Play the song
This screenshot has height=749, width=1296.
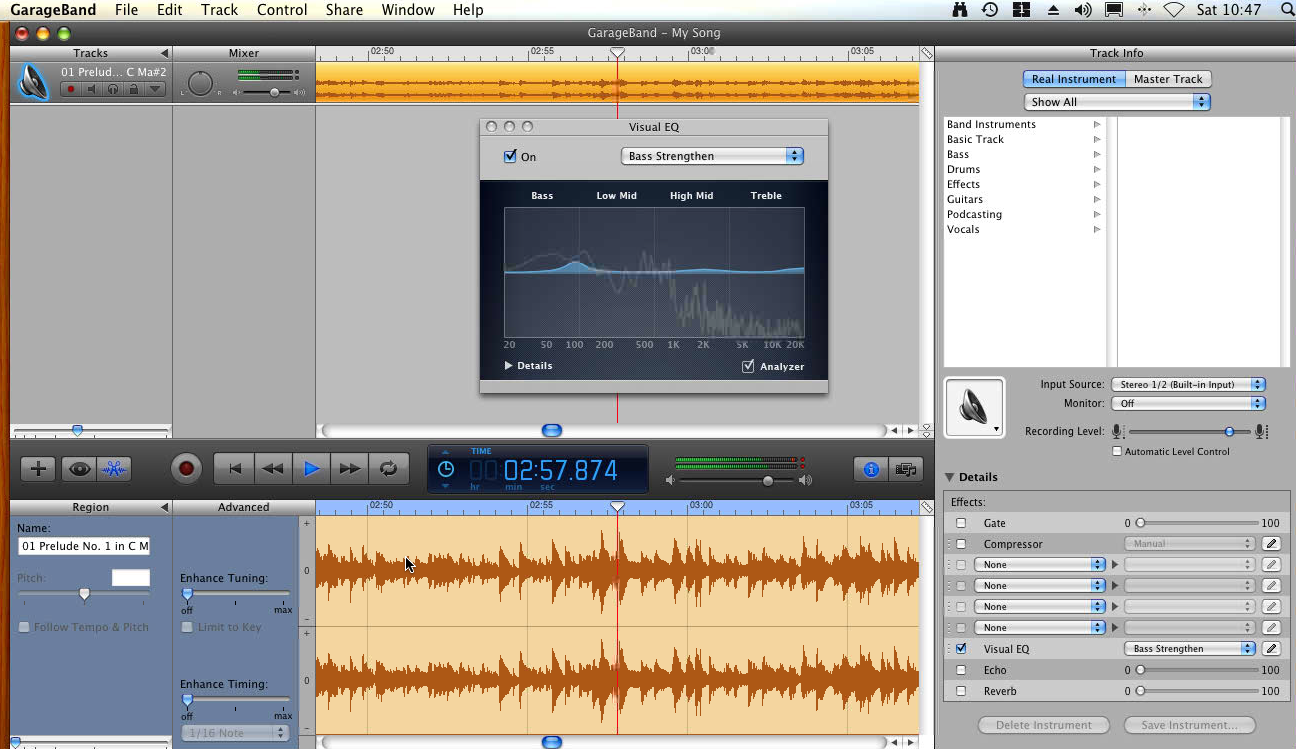(x=311, y=468)
